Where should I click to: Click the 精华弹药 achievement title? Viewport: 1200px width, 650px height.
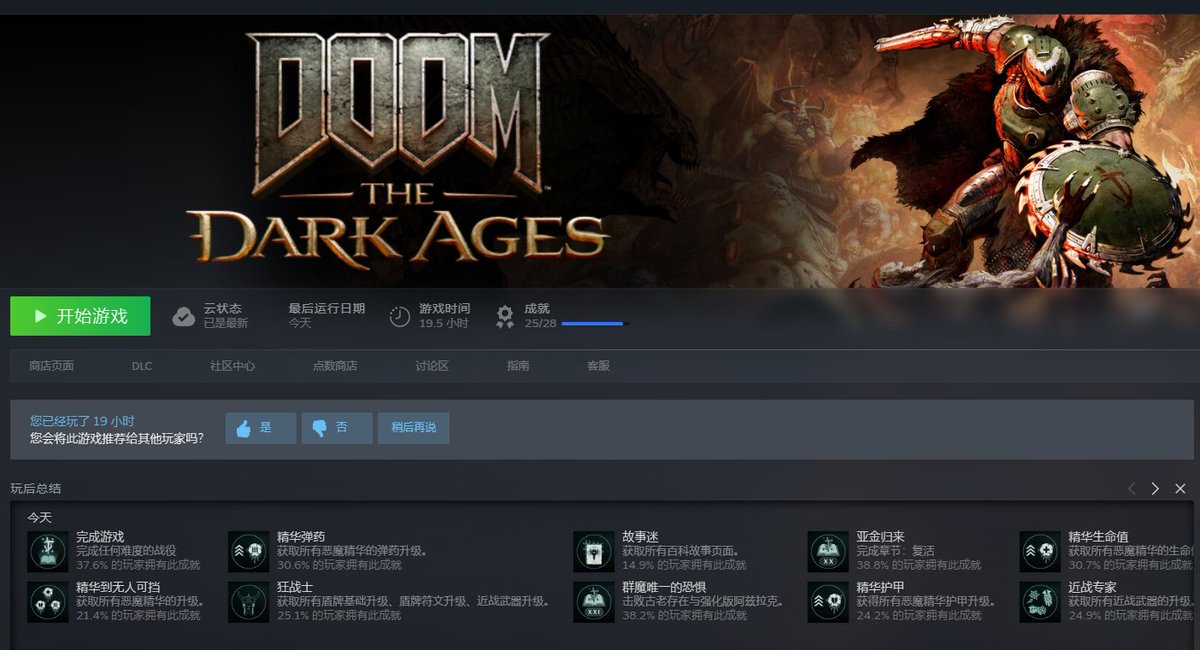pyautogui.click(x=301, y=537)
